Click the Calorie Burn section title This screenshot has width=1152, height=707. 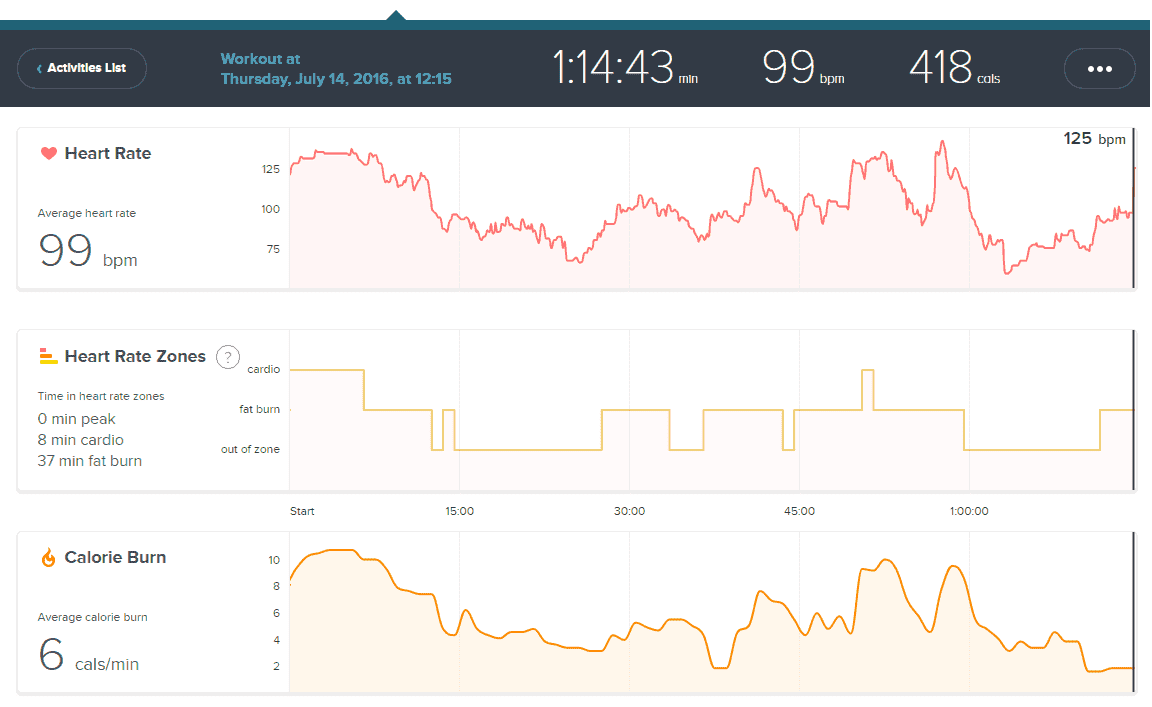point(115,558)
